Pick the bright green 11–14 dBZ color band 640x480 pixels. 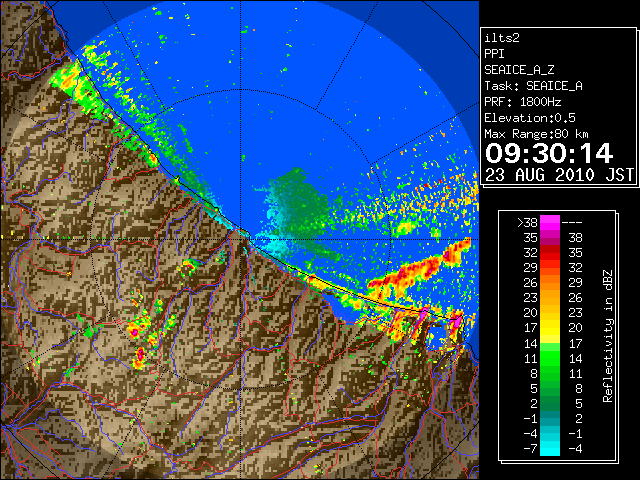pos(550,358)
